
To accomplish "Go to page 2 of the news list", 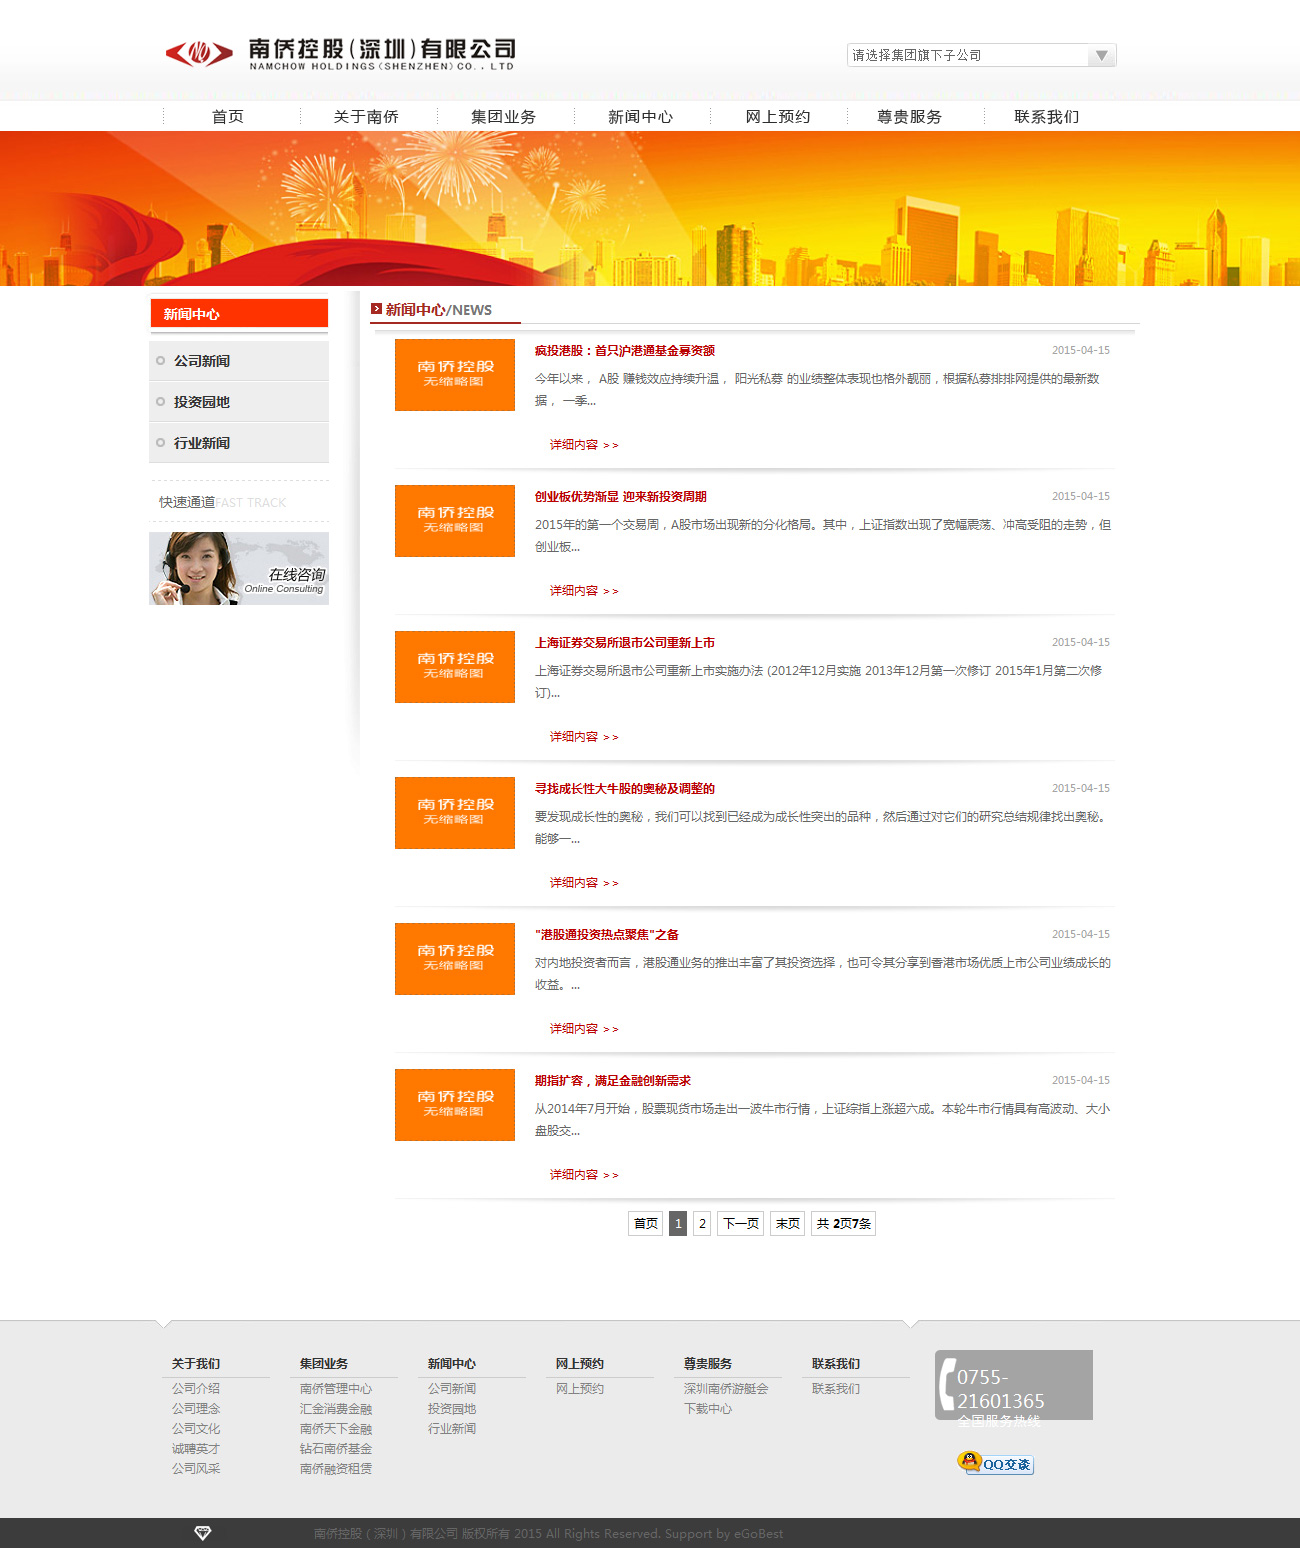I will point(702,1223).
